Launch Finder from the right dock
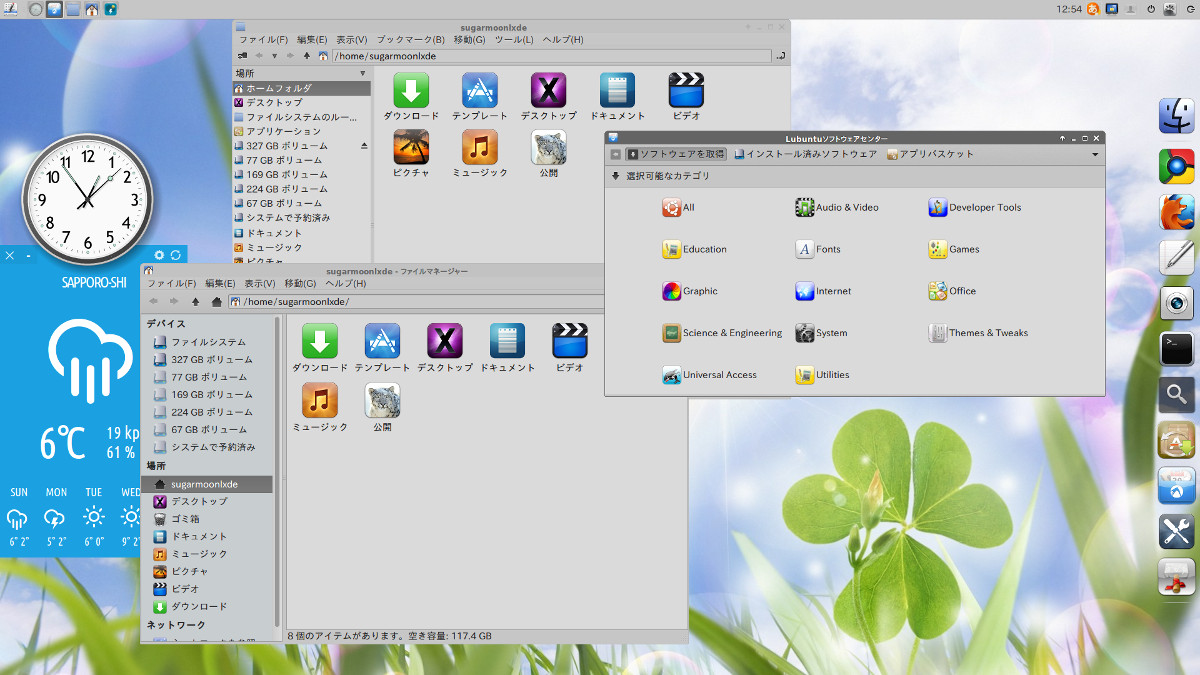Screen dimensions: 1200x675 coord(1177,116)
